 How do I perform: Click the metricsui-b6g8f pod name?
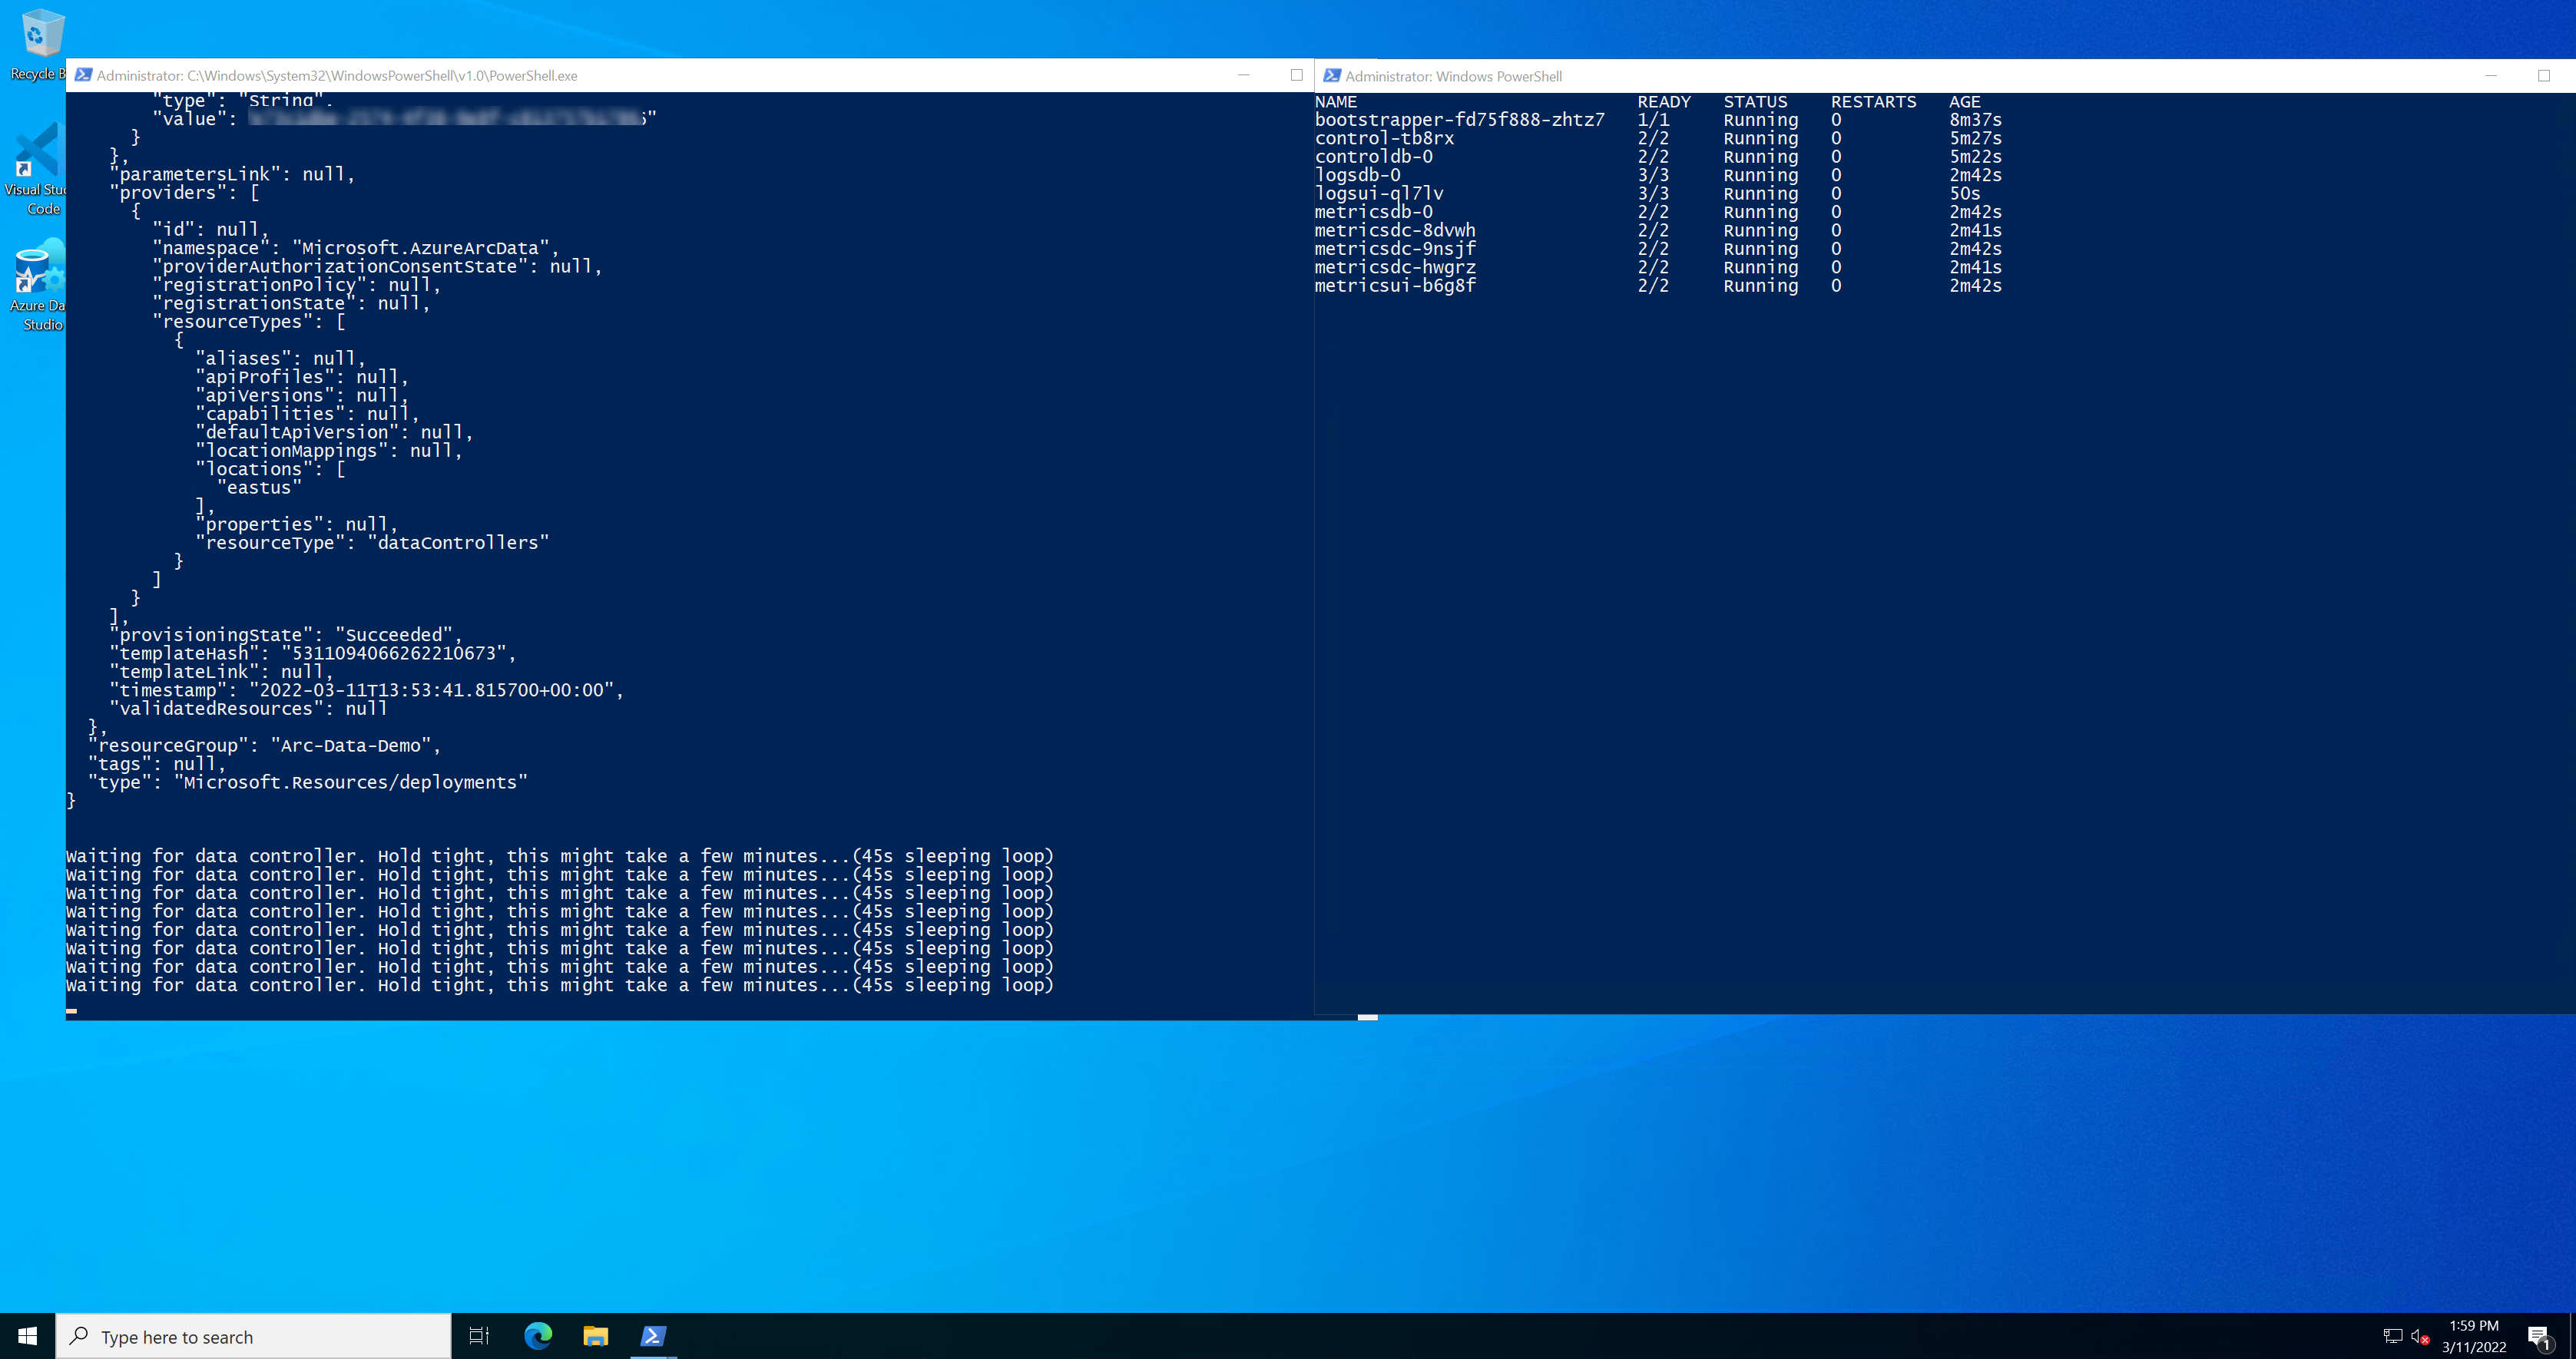coord(1395,286)
